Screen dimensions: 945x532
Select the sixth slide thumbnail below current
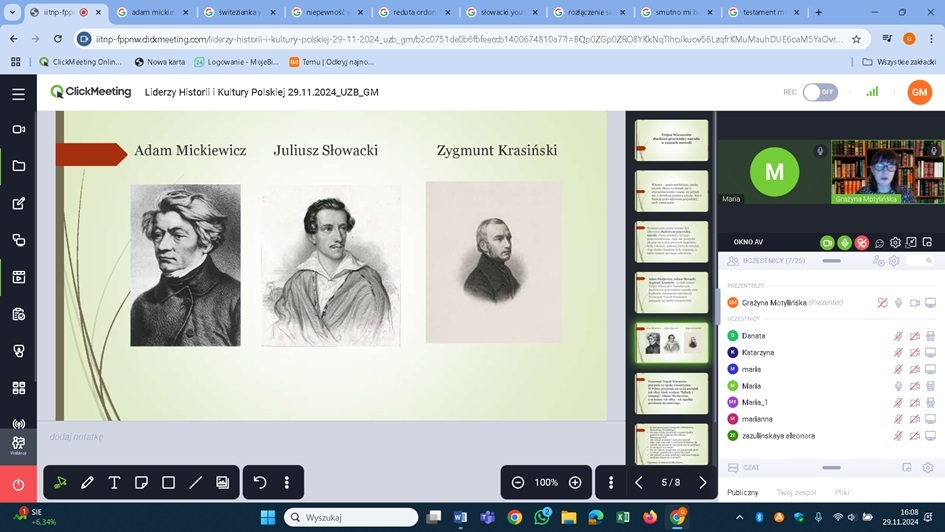(x=671, y=393)
